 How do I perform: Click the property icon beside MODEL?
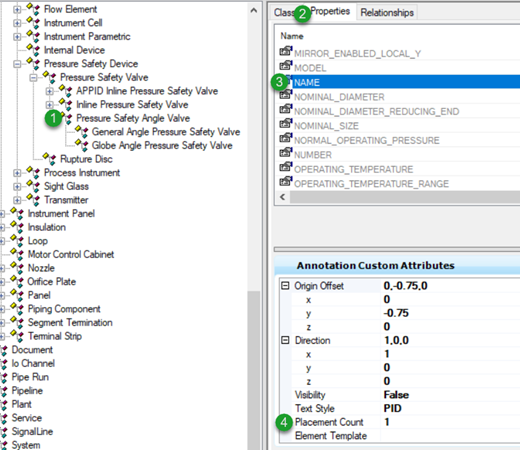(x=286, y=66)
